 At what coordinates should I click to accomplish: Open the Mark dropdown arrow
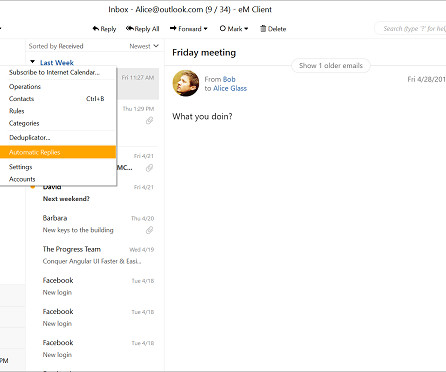click(246, 29)
